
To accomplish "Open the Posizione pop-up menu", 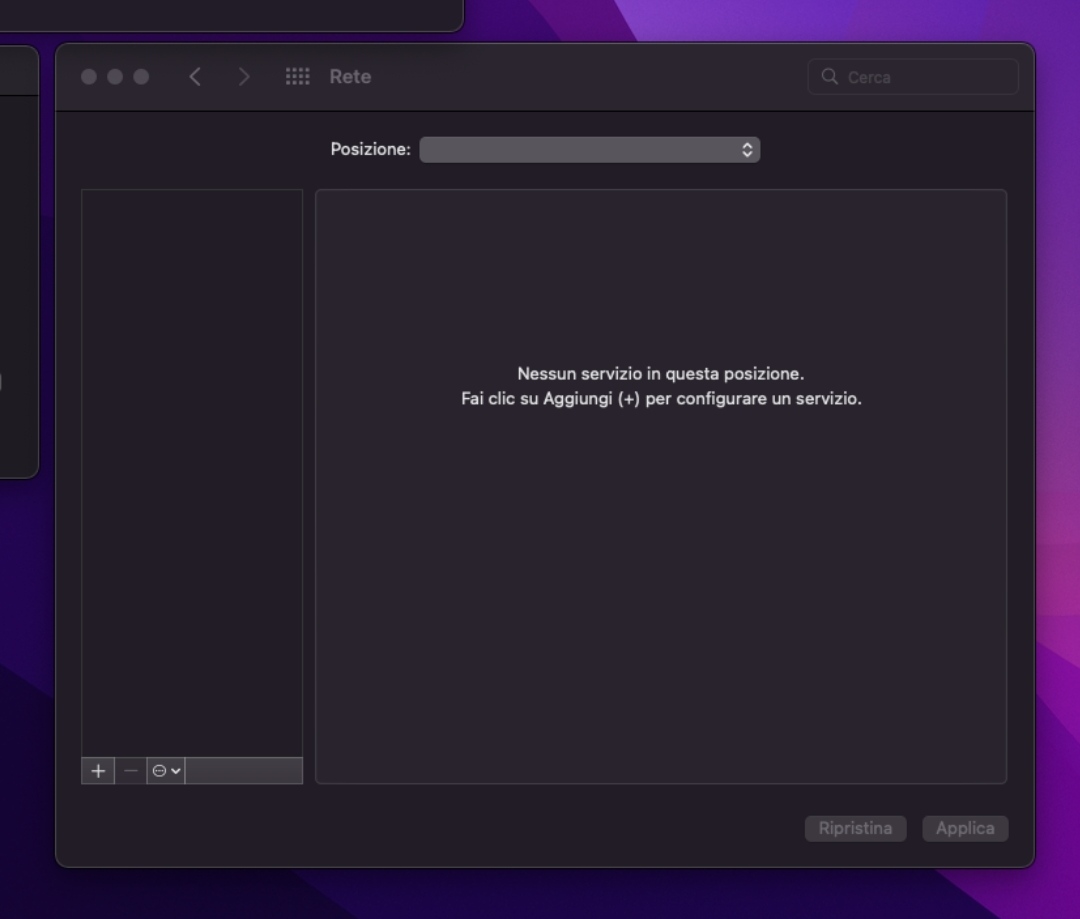I will [x=589, y=150].
